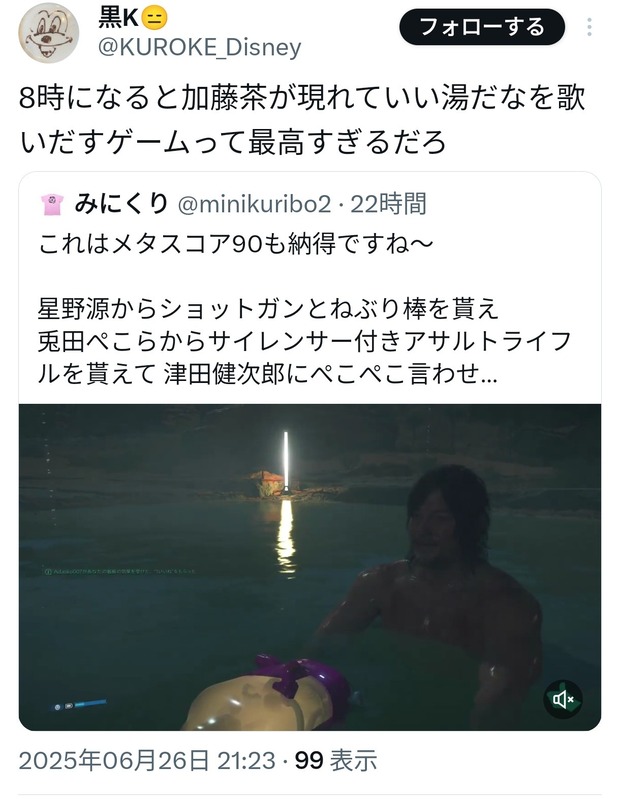Open the quoted tweet card line これはメタスコア90
620x799 pixels.
235,245
